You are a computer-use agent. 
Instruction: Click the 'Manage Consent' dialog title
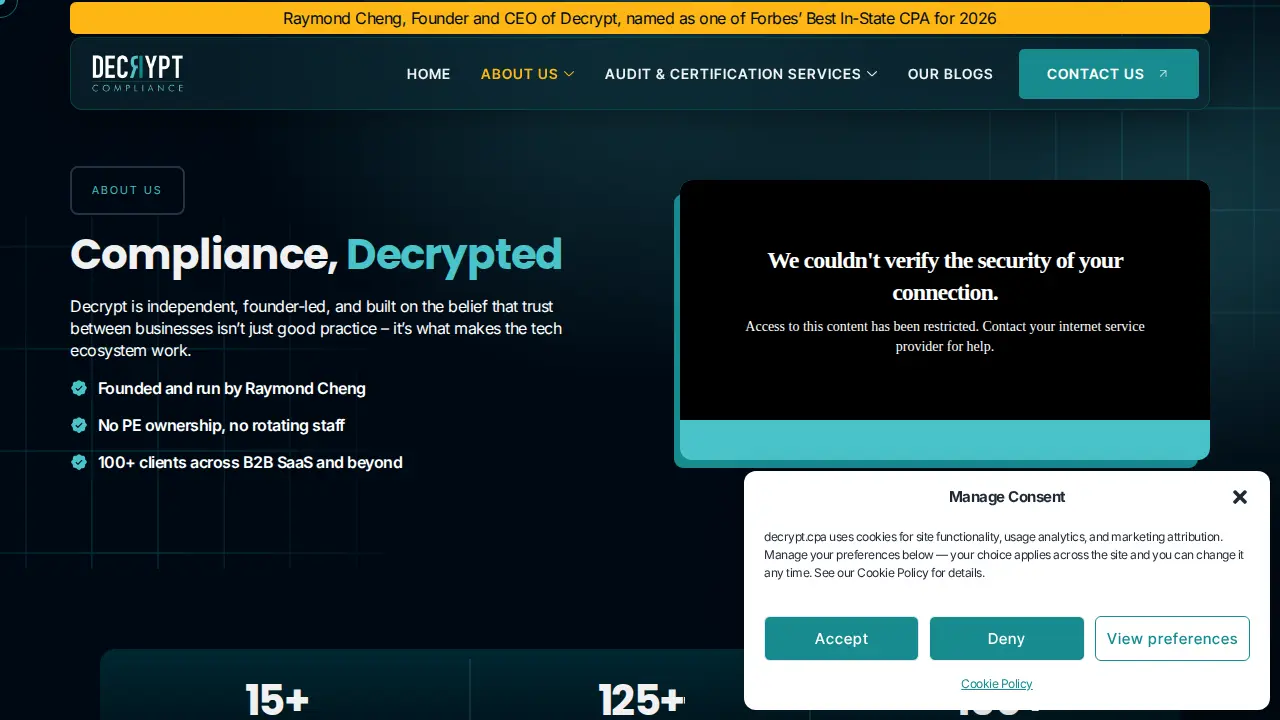coord(1007,497)
